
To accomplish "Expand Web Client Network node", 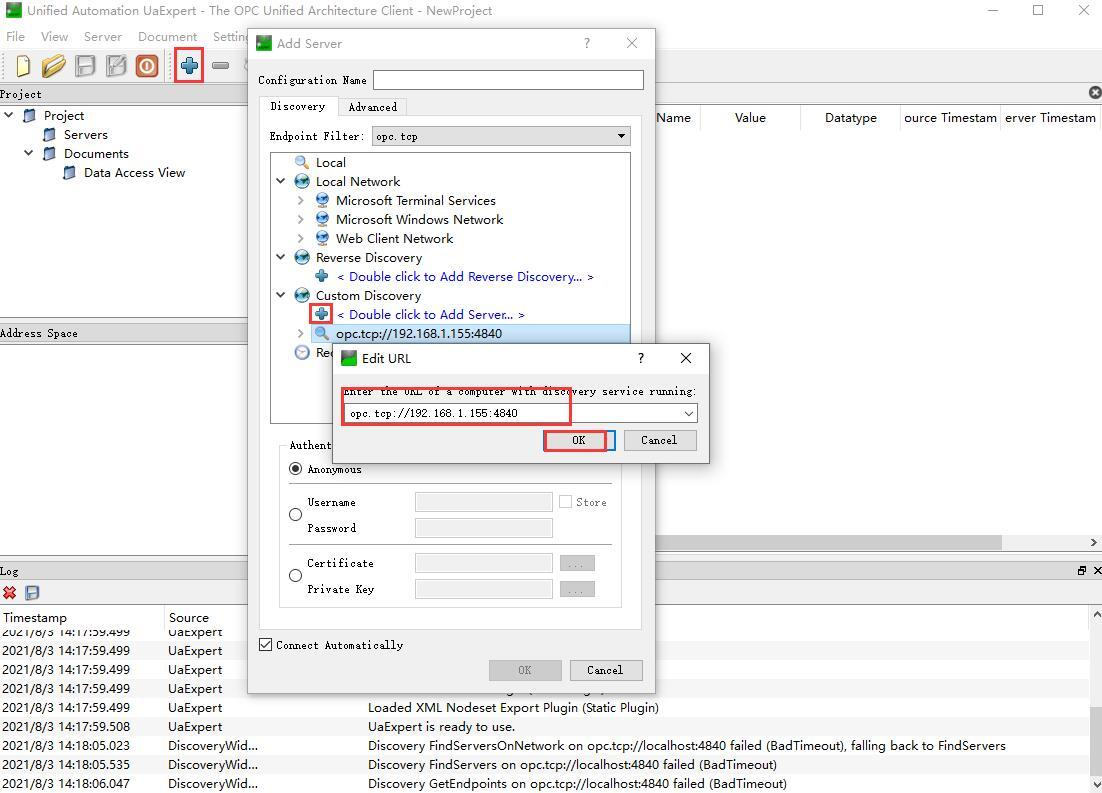I will (301, 238).
